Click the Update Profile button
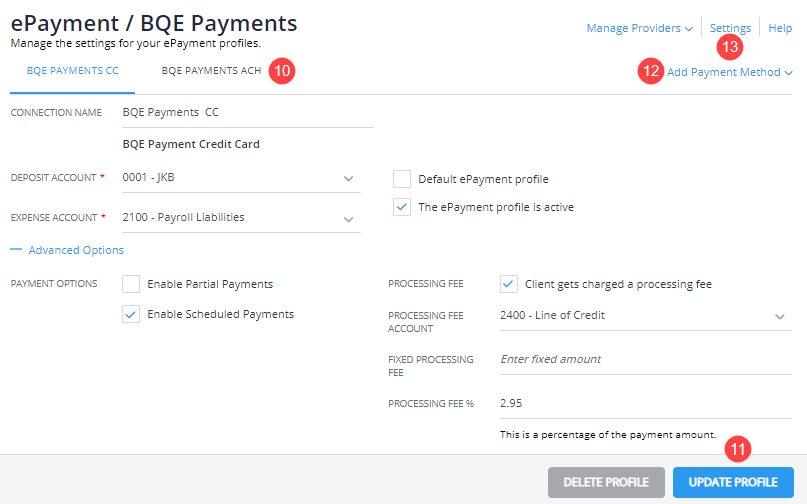The image size is (807, 504). 733,482
